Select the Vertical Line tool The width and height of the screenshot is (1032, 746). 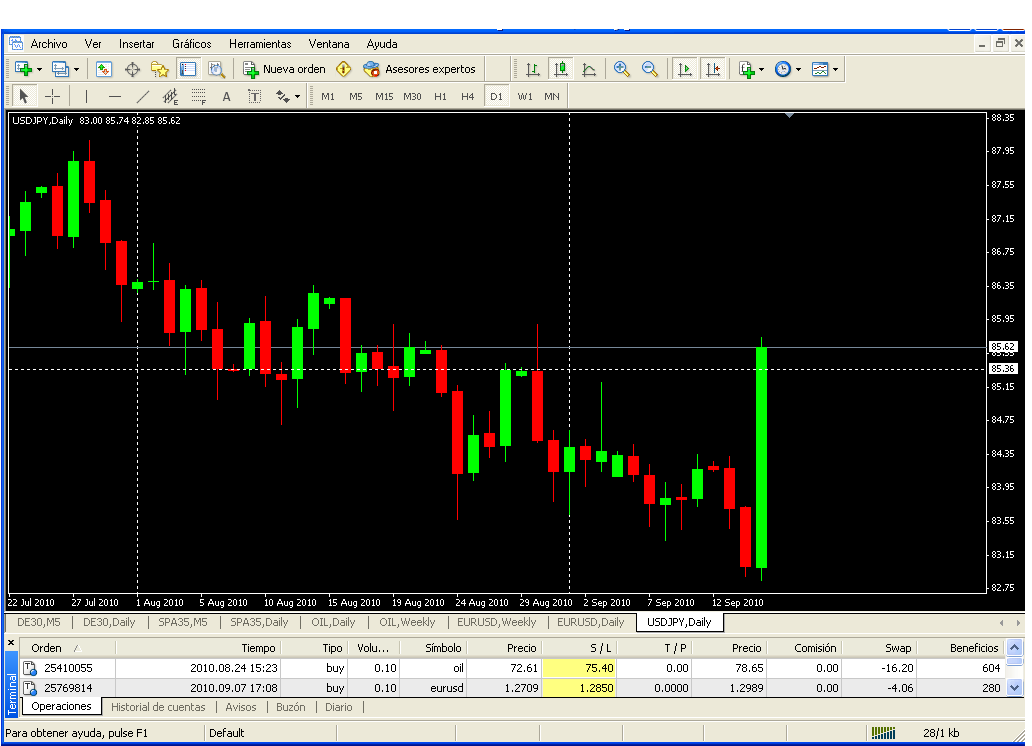[x=86, y=97]
